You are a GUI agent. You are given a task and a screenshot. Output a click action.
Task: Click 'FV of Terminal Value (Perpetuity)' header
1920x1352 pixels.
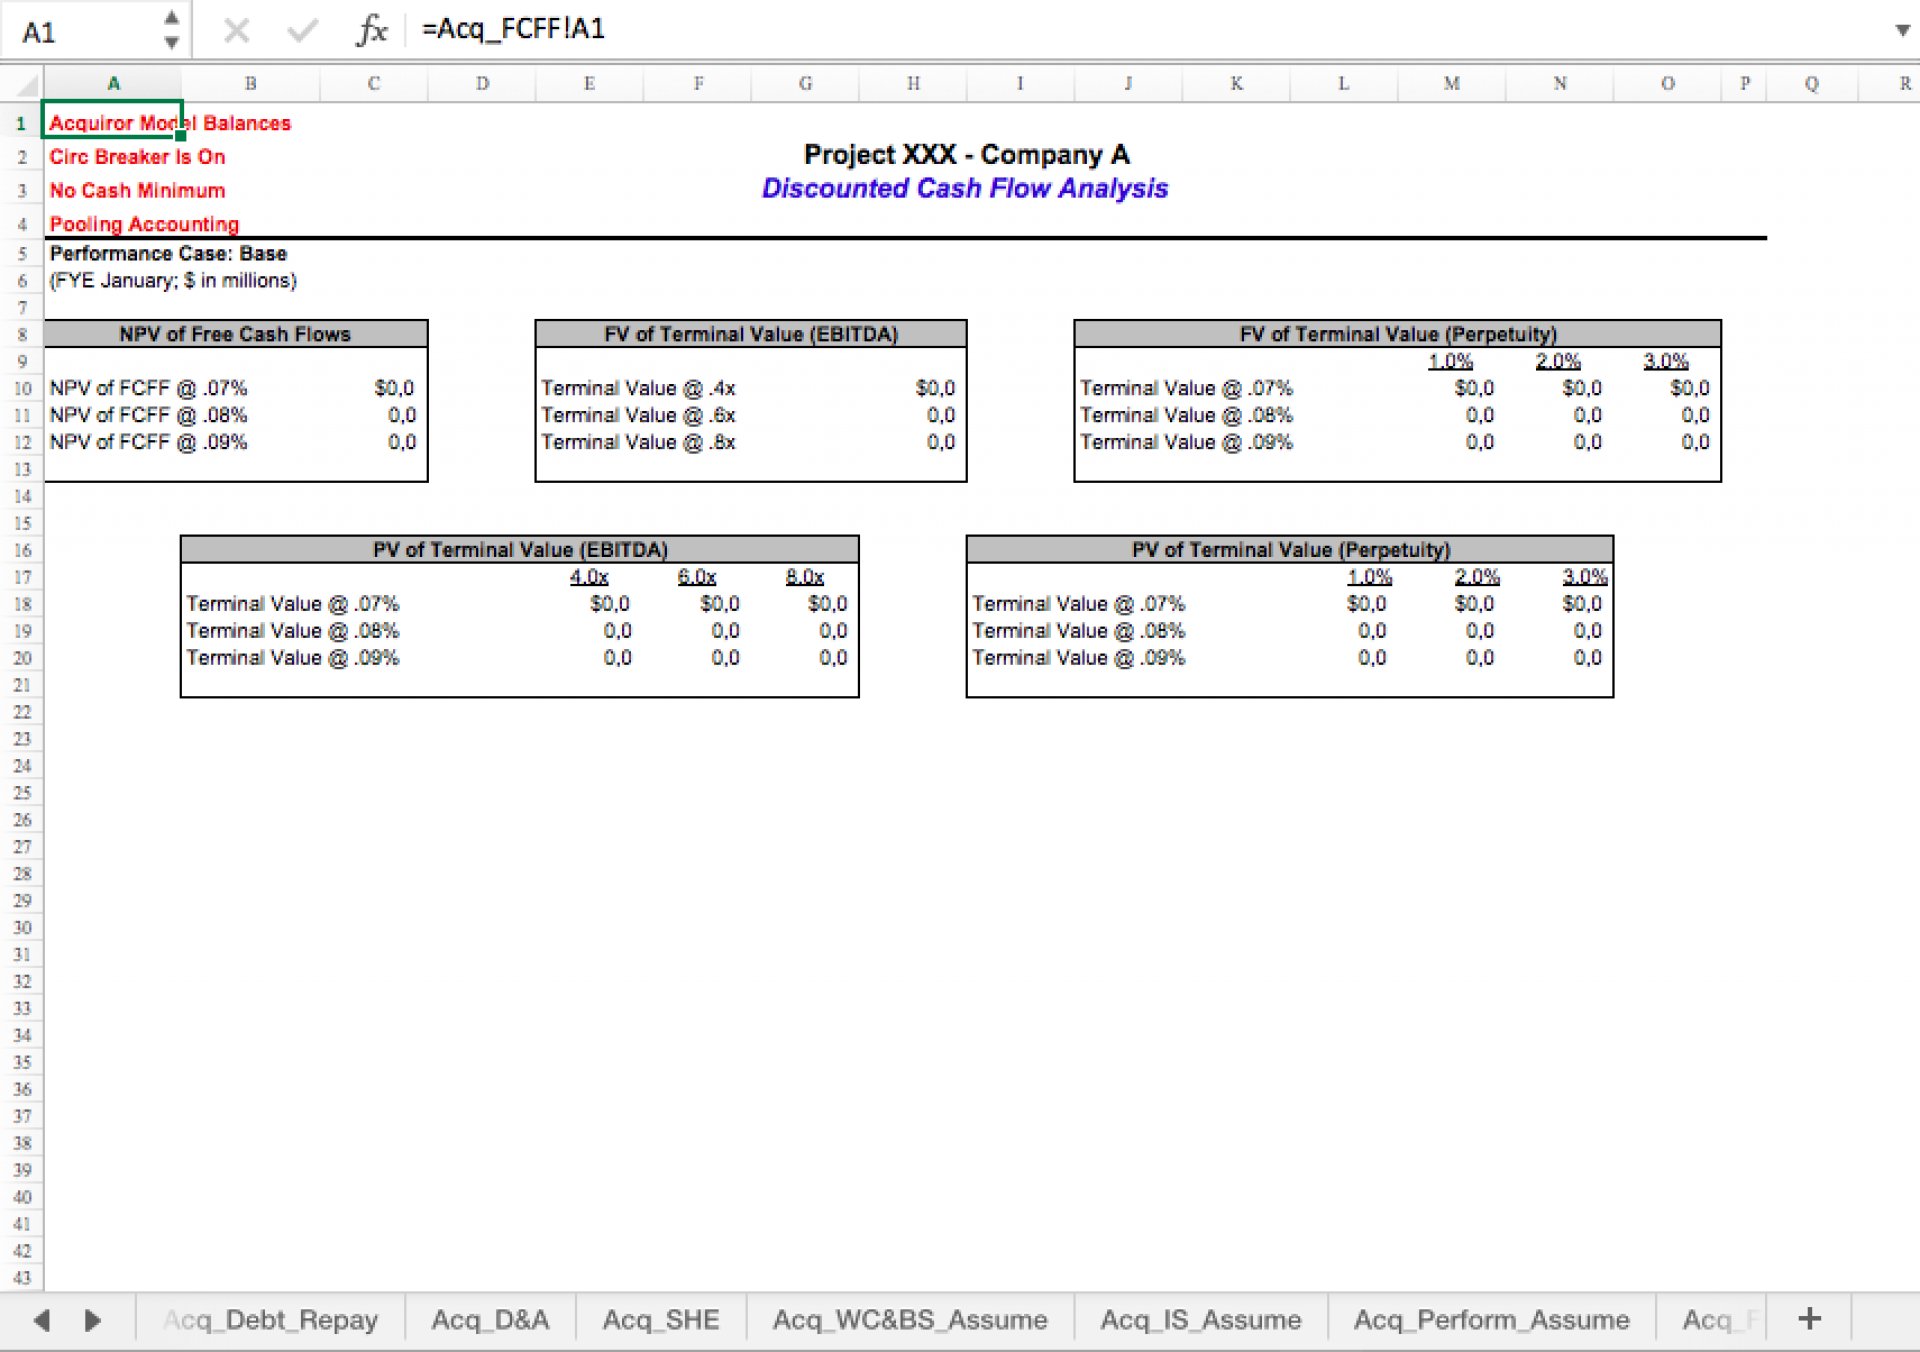click(1398, 334)
